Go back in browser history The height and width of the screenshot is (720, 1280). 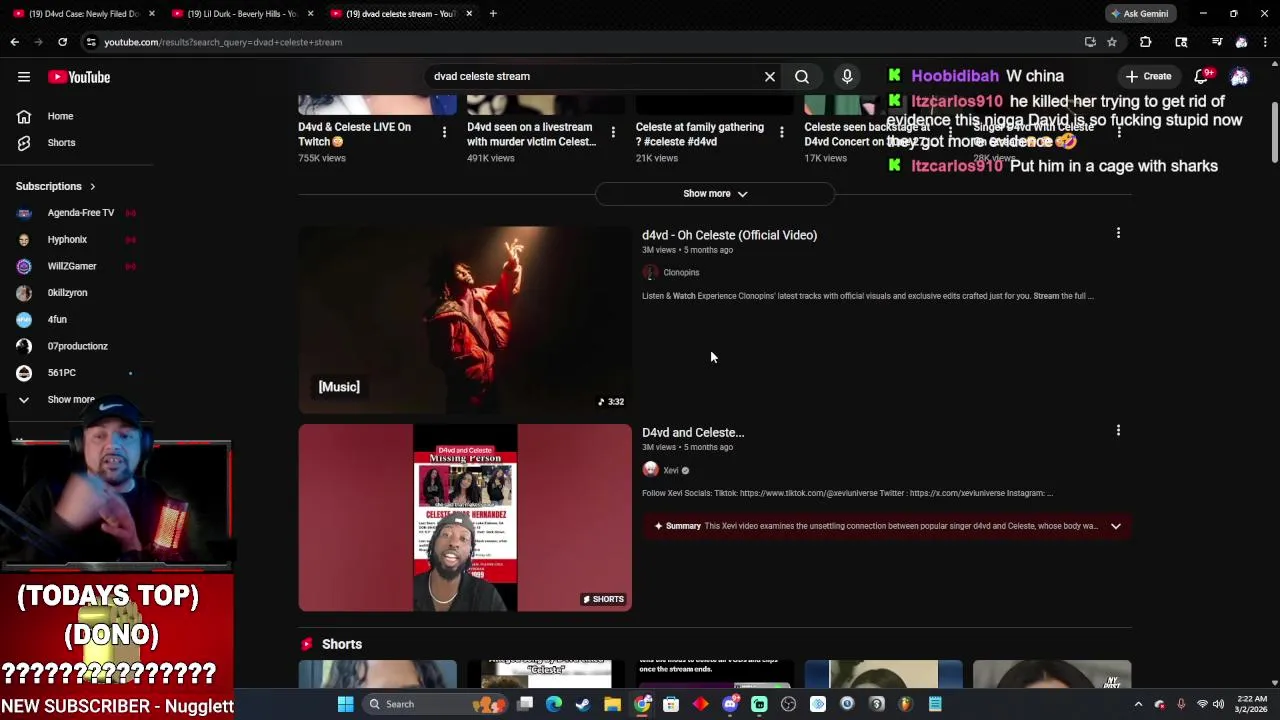click(15, 42)
